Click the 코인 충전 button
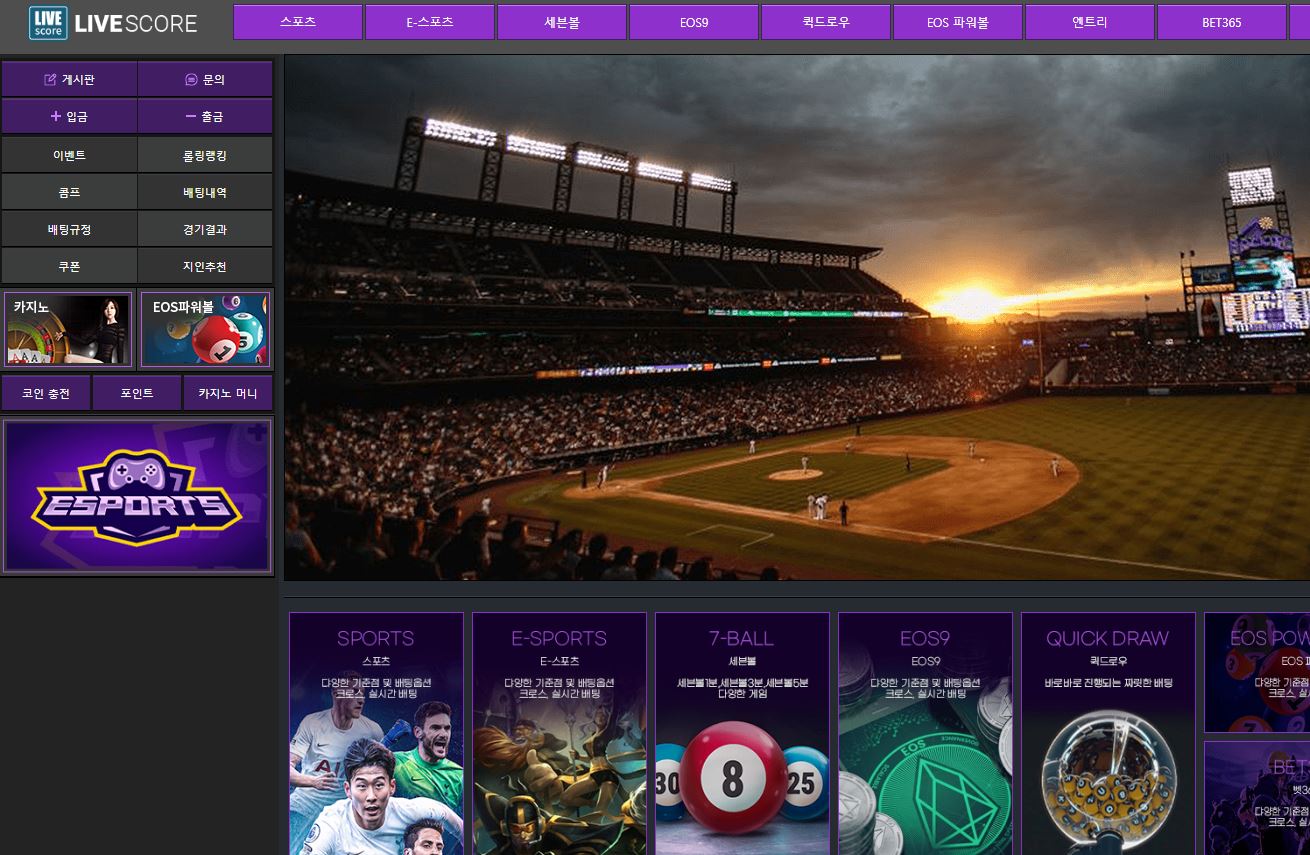Viewport: 1310px width, 855px height. (46, 393)
